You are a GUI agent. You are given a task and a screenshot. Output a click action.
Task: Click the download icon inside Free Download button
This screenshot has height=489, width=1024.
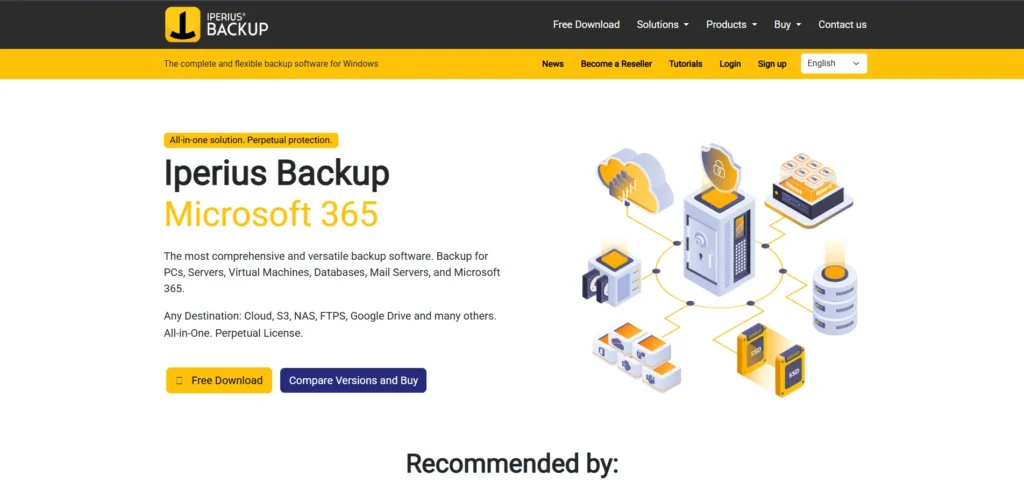pyautogui.click(x=180, y=381)
